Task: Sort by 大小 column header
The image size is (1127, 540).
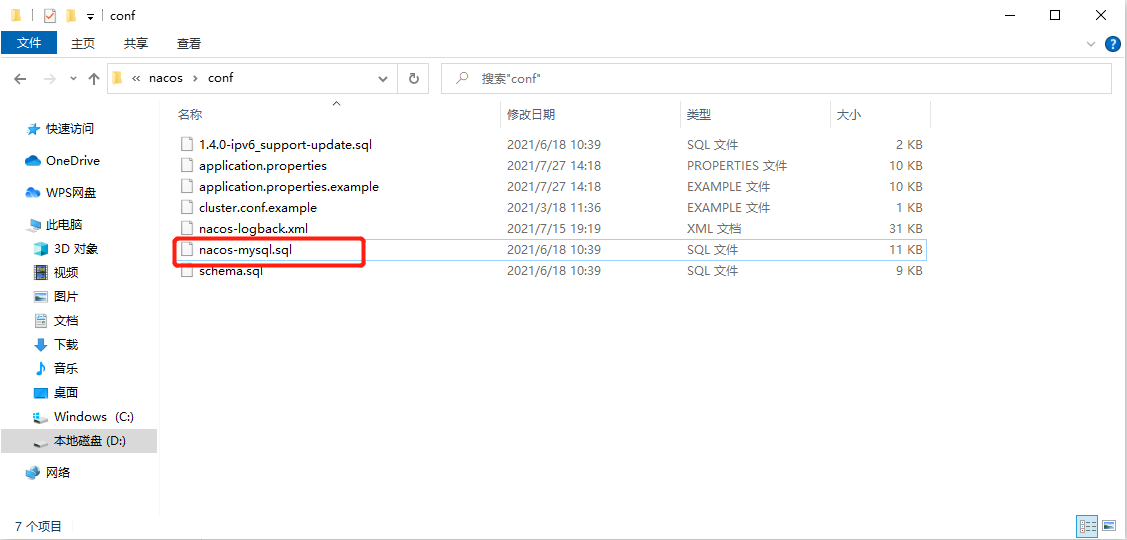Action: pos(849,114)
